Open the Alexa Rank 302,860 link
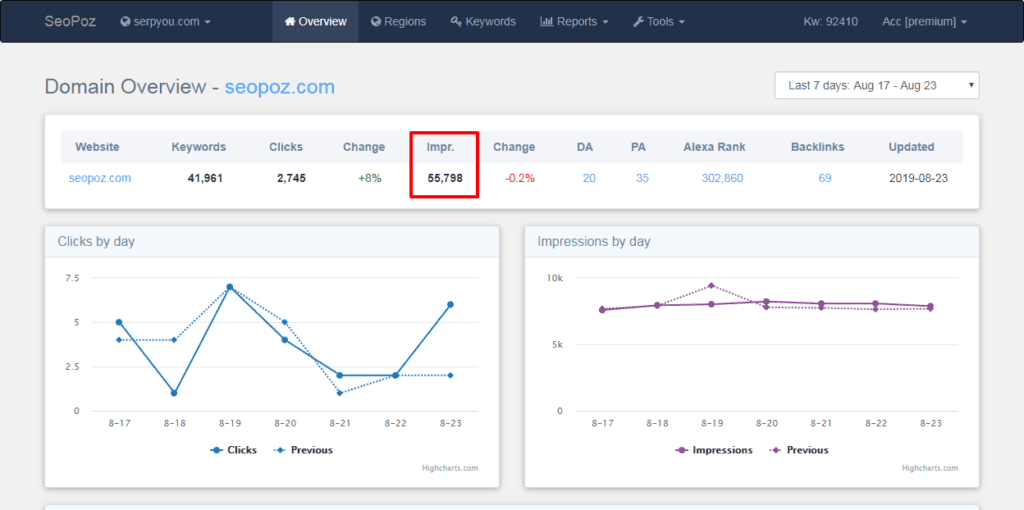 click(722, 178)
